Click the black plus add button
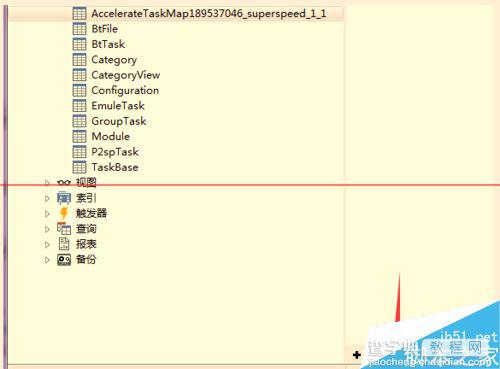Image resolution: width=500 pixels, height=369 pixels. [357, 355]
